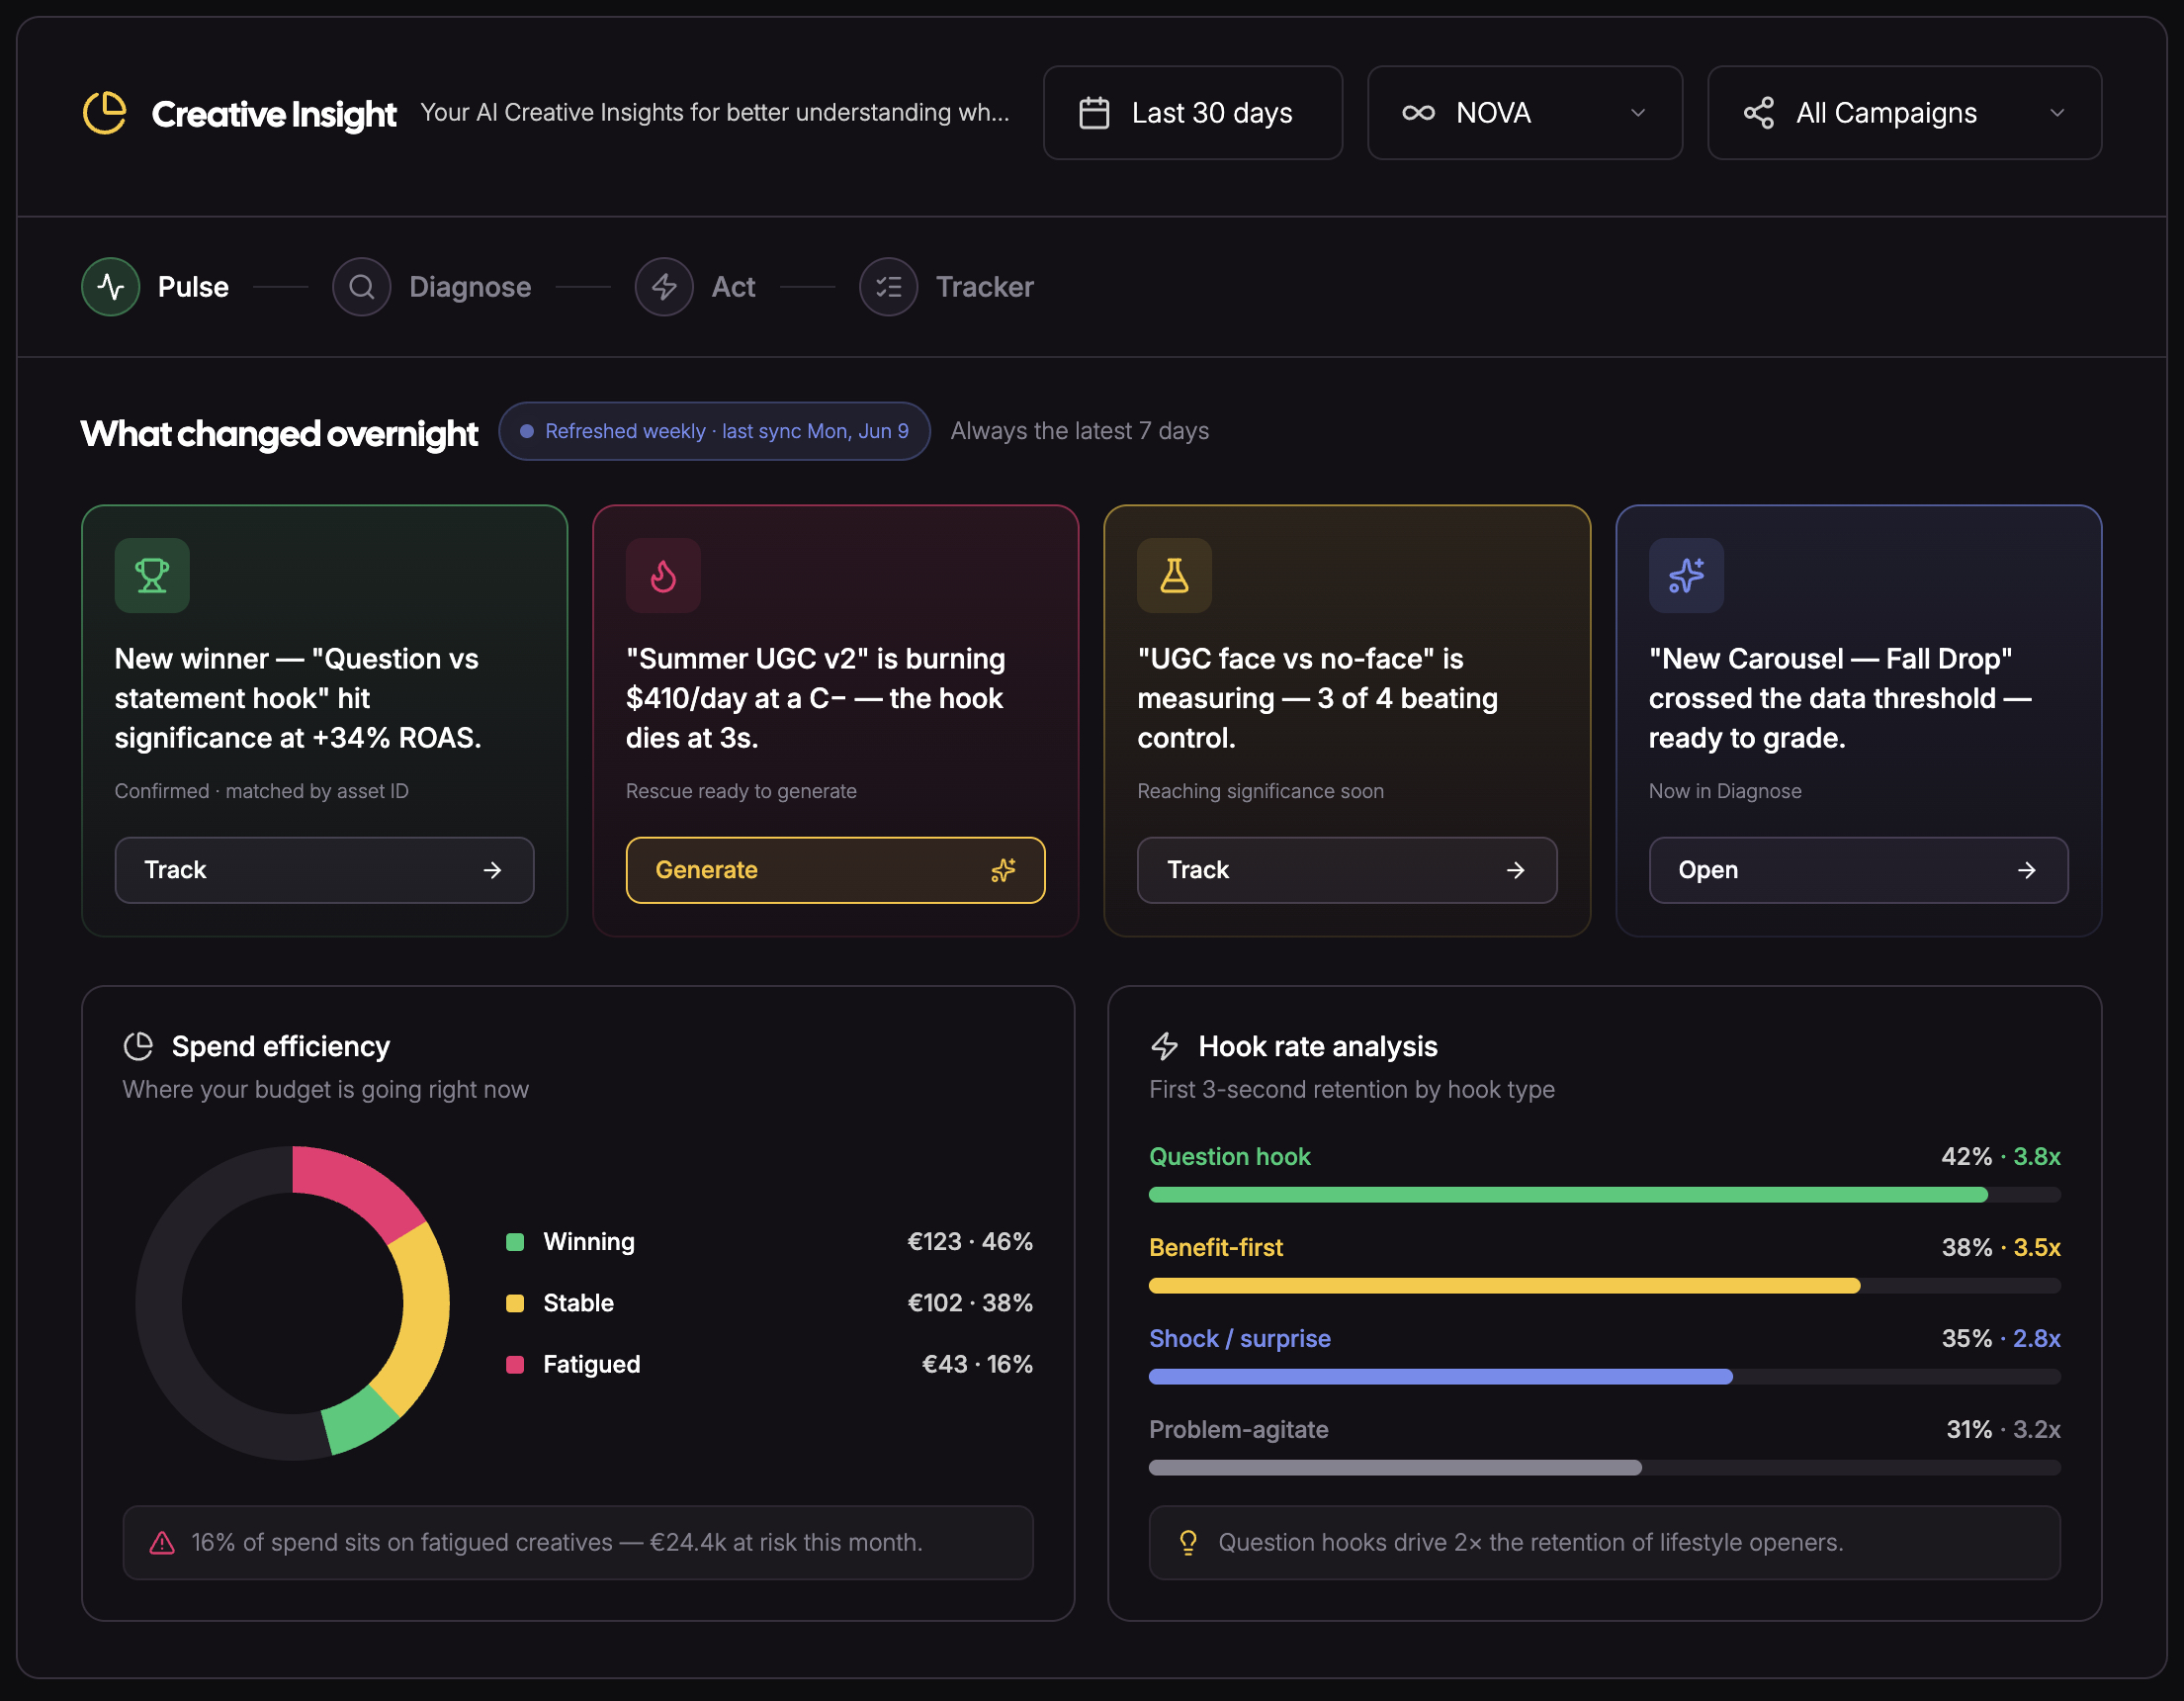Click the Diagnose magnifier icon
2184x1701 pixels.
coord(362,287)
